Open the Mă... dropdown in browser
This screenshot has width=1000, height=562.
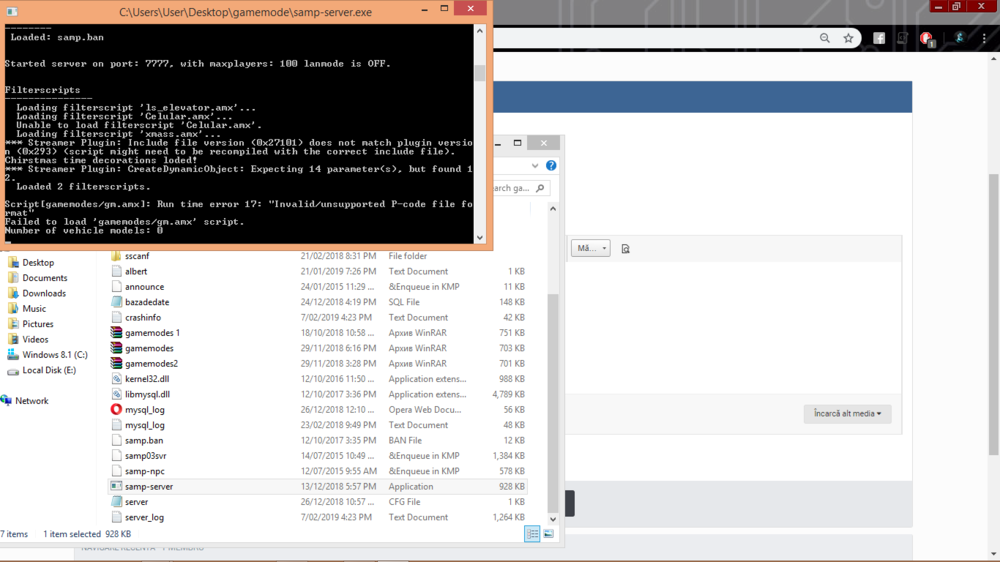[591, 248]
